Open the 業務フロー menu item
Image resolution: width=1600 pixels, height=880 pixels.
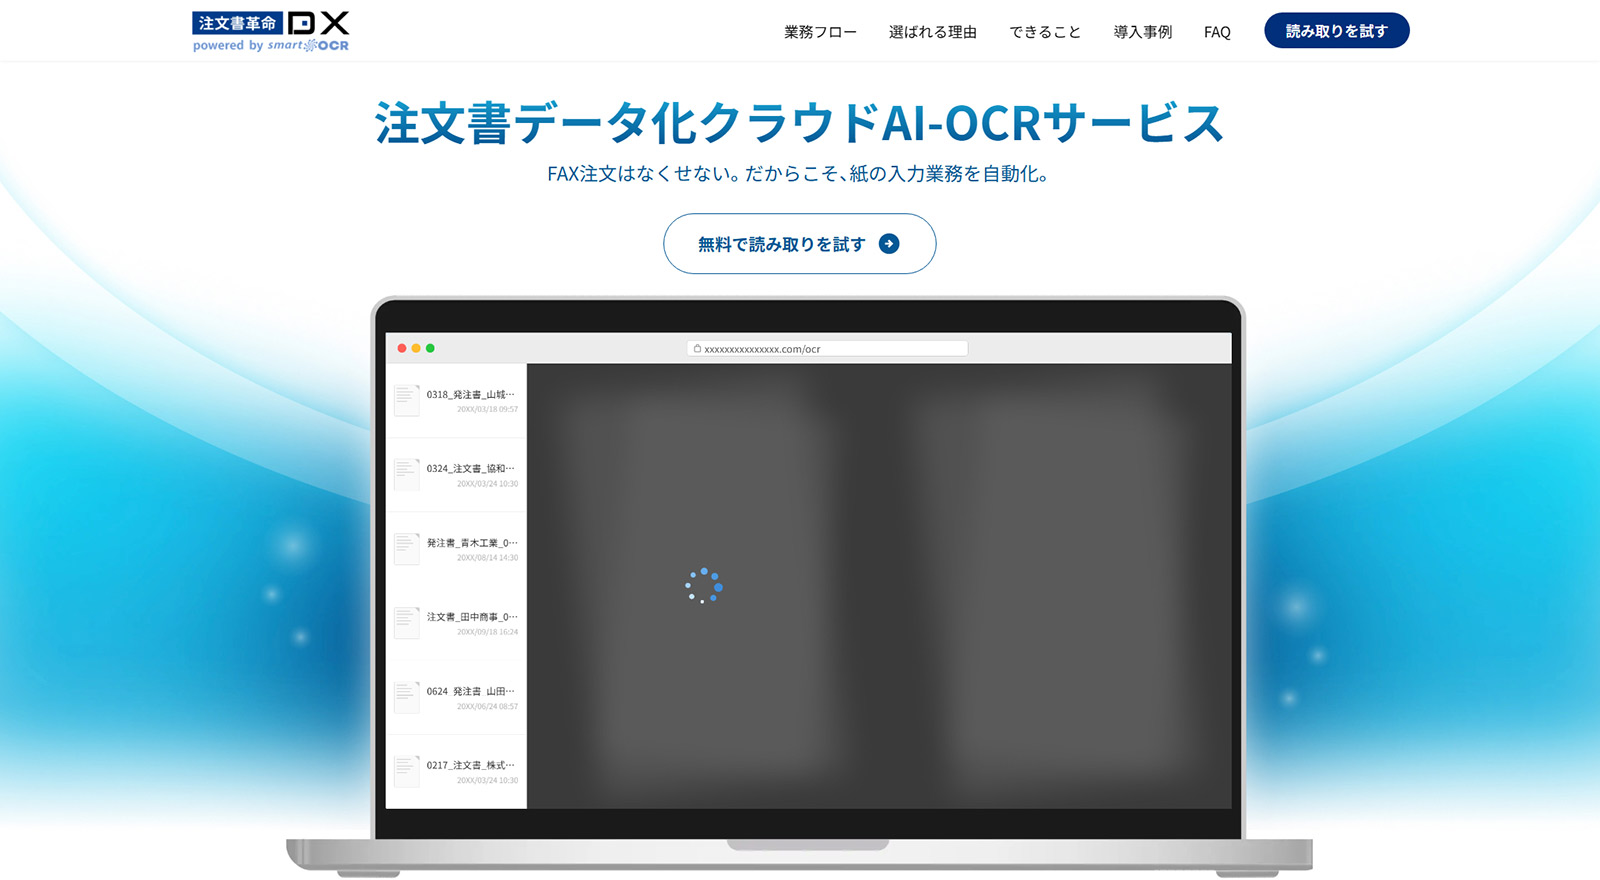coord(820,32)
